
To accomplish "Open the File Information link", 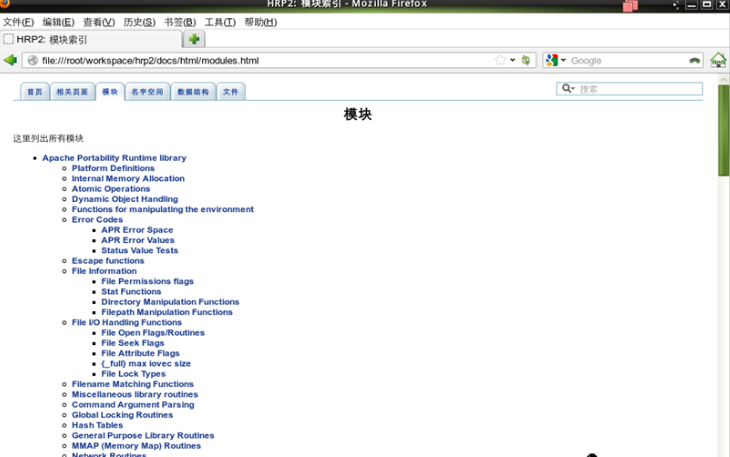I will pyautogui.click(x=104, y=271).
